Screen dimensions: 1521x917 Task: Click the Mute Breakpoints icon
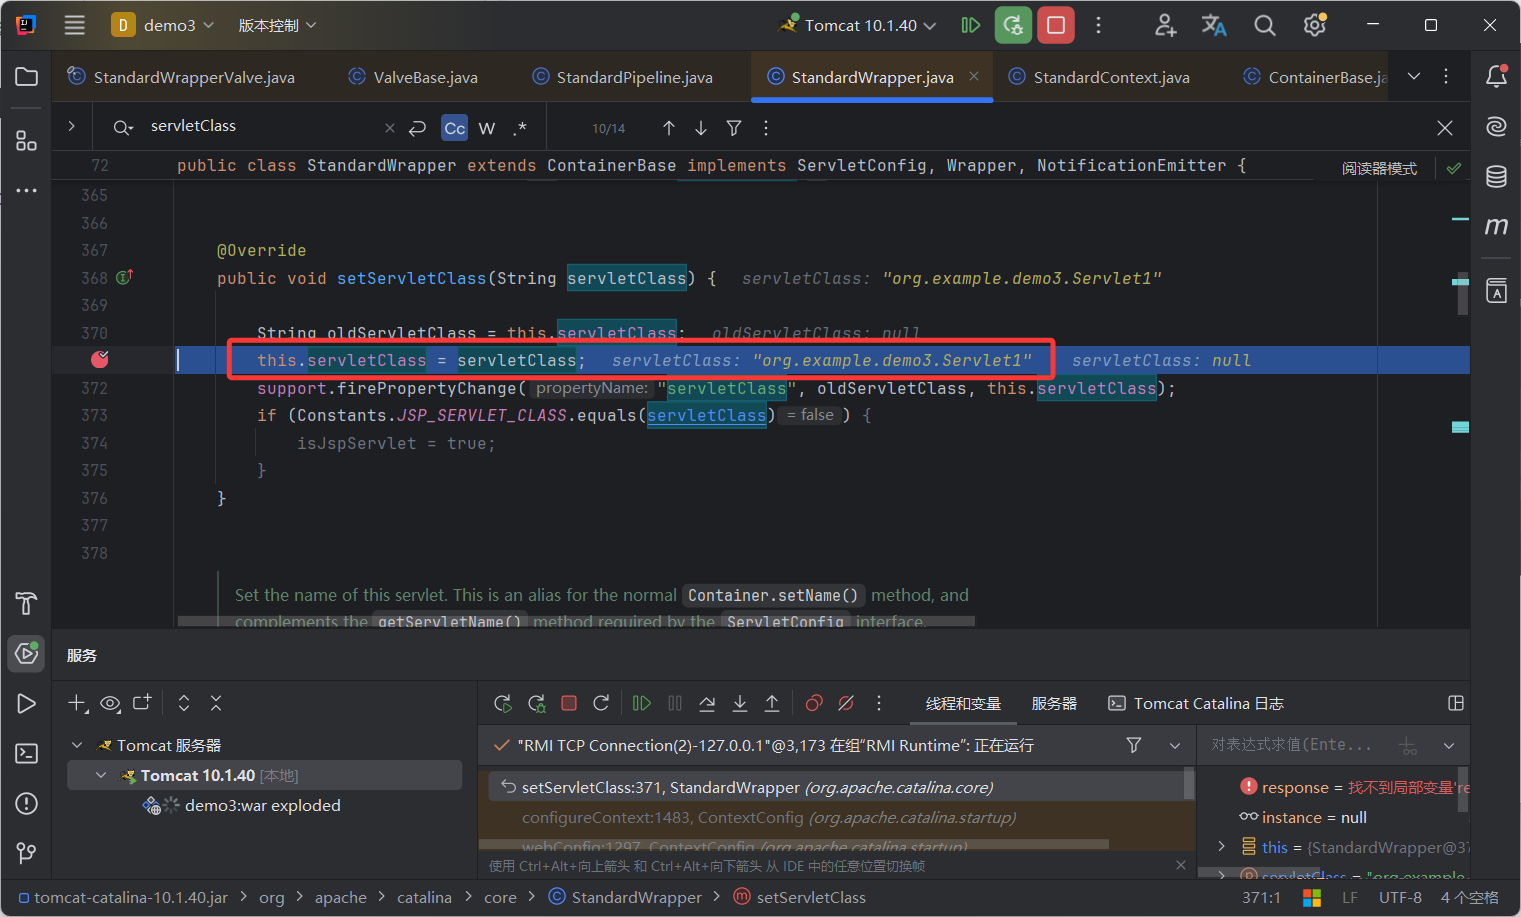(x=846, y=704)
